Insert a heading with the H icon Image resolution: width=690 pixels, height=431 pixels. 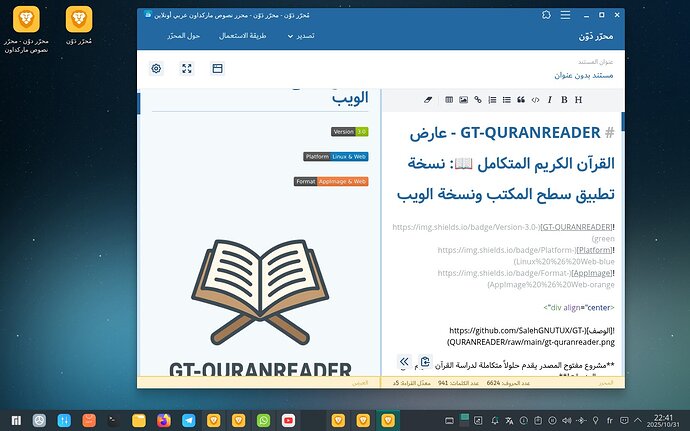pos(578,100)
